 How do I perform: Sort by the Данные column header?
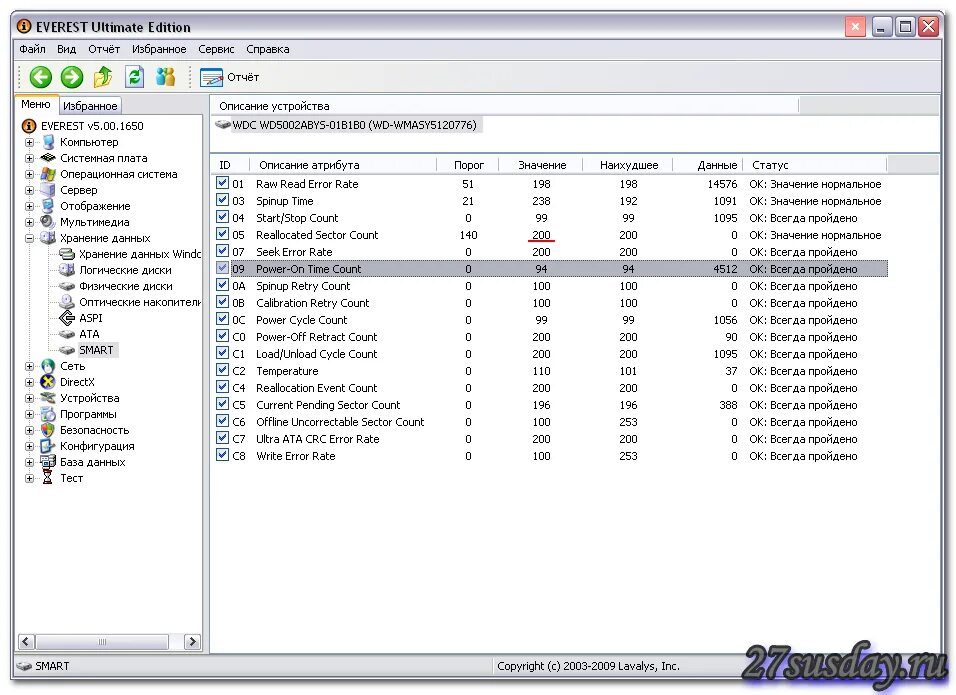(x=708, y=165)
